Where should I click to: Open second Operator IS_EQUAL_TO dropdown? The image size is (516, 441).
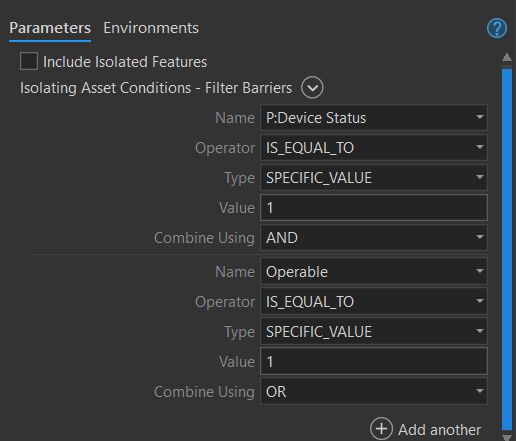pyautogui.click(x=374, y=301)
